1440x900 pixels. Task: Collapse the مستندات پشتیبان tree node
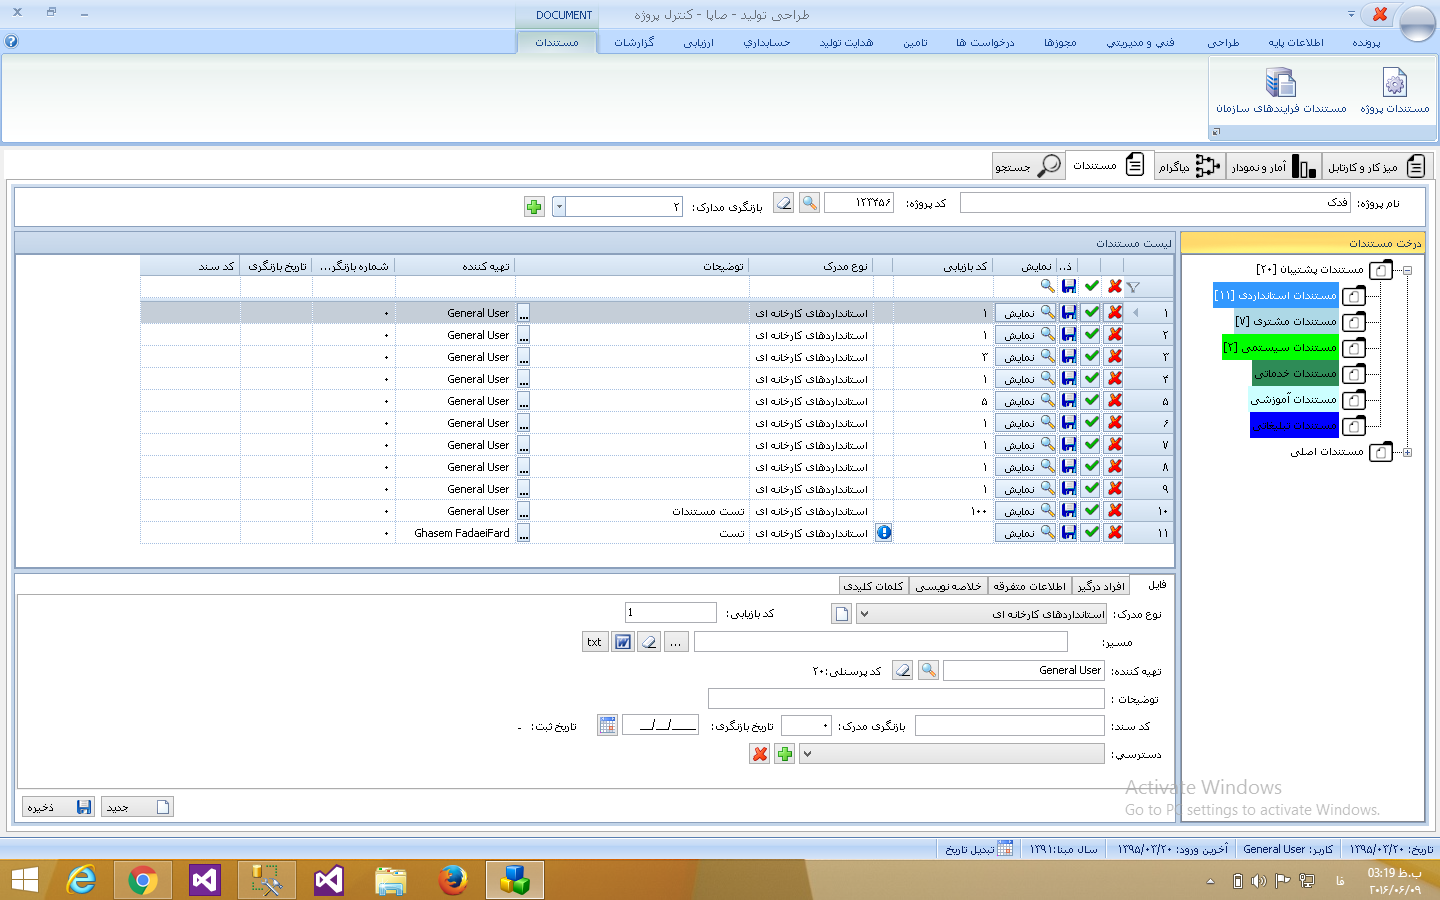tap(1407, 270)
